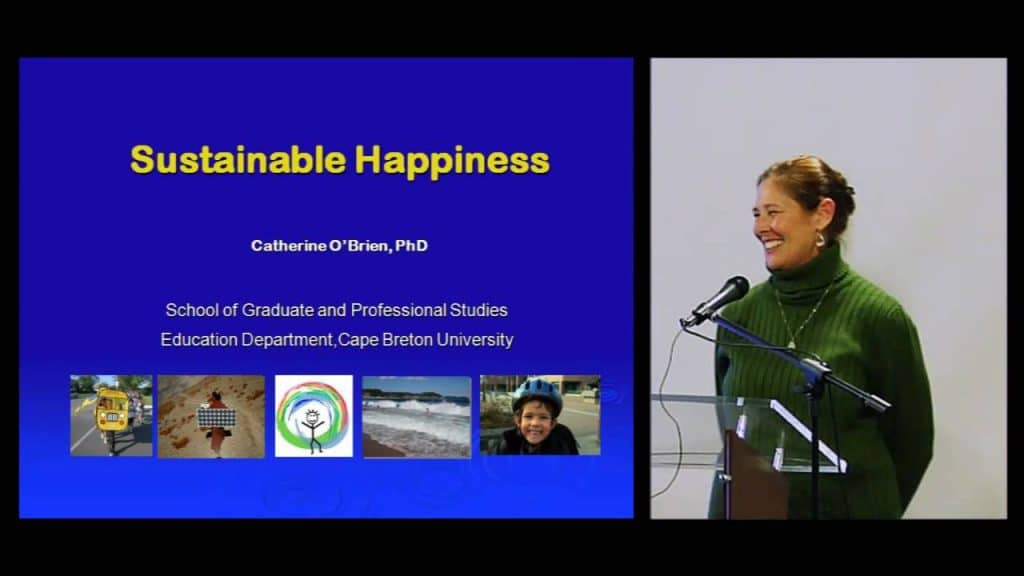The image size is (1024, 576).
Task: Click the school bus thumbnail image
Action: [111, 415]
